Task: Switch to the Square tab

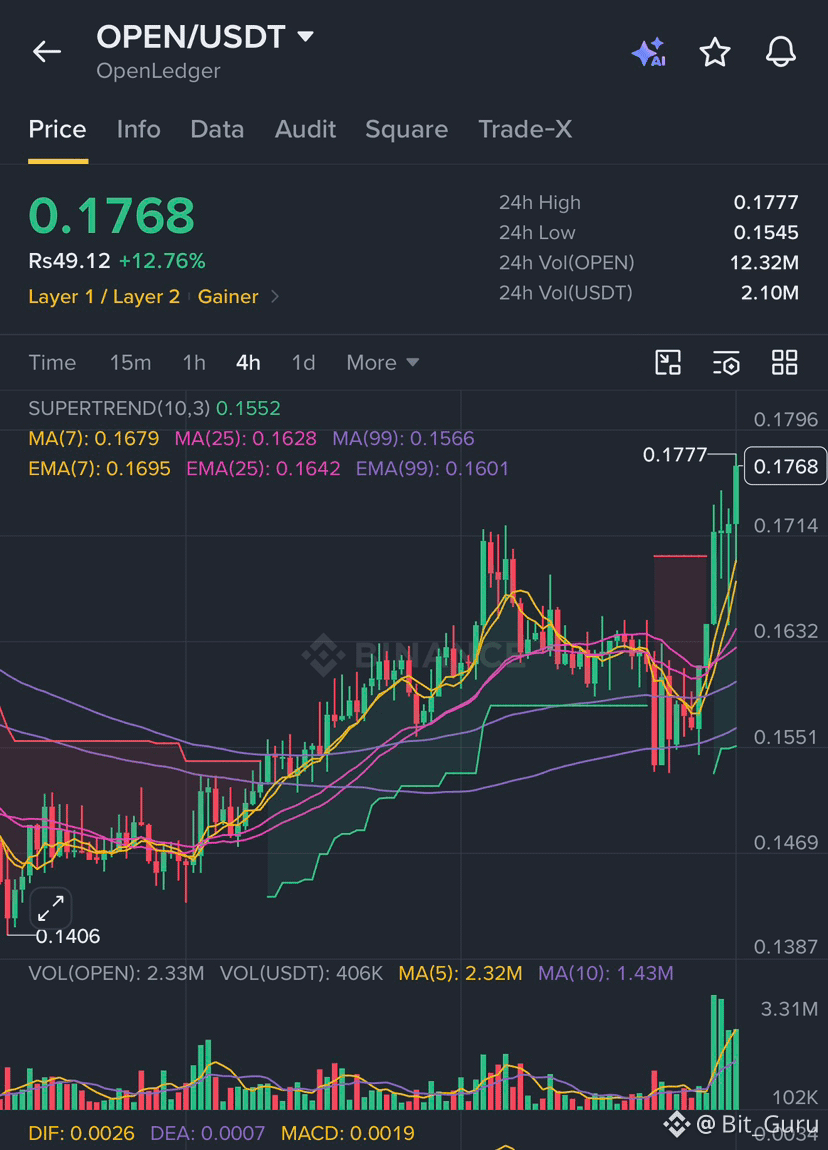Action: pyautogui.click(x=406, y=129)
